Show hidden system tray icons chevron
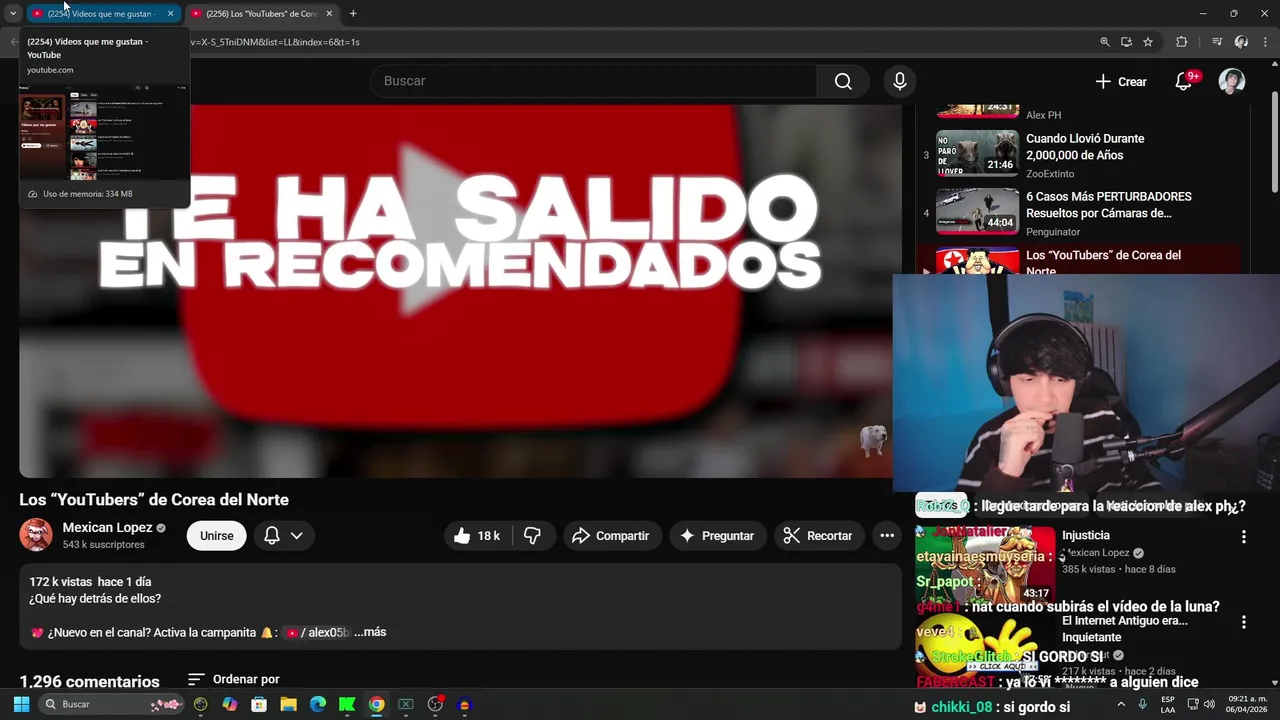The height and width of the screenshot is (720, 1280). (1120, 704)
